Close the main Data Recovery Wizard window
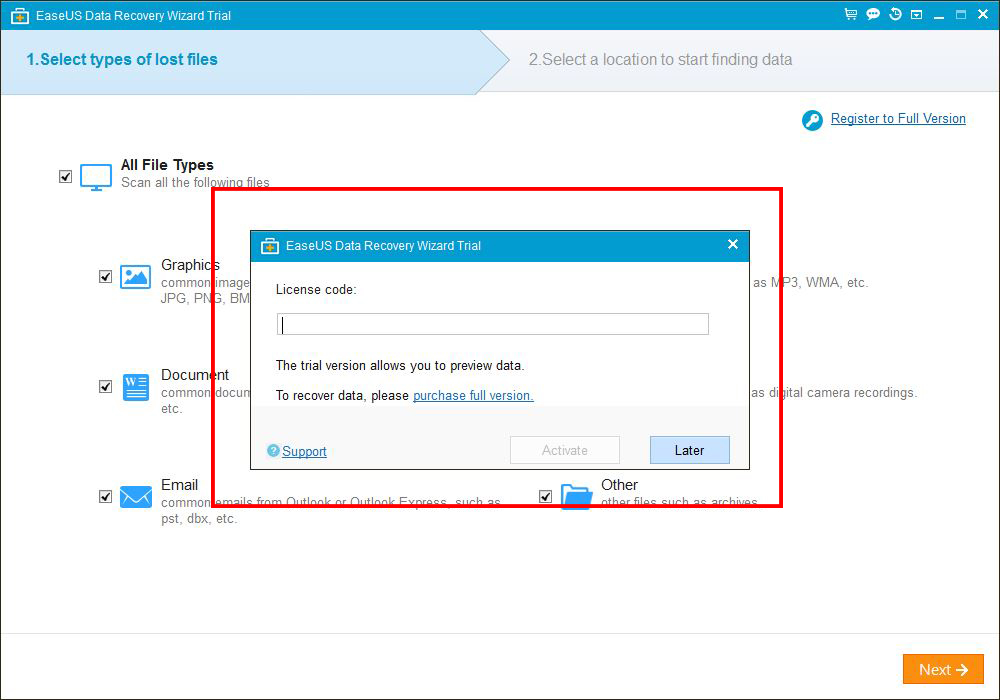 (x=983, y=14)
